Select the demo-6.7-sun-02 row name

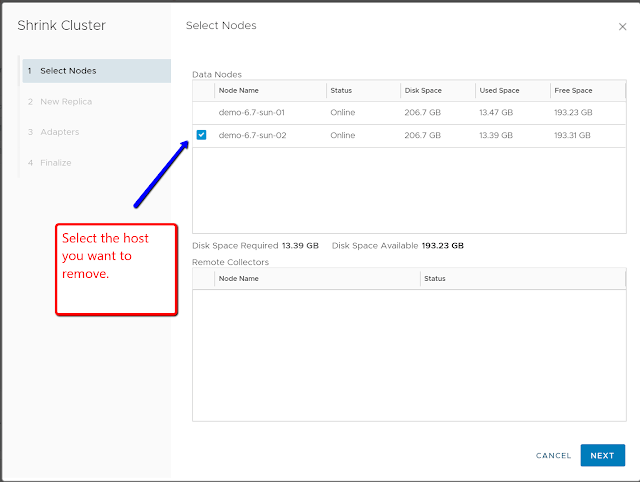click(x=252, y=135)
